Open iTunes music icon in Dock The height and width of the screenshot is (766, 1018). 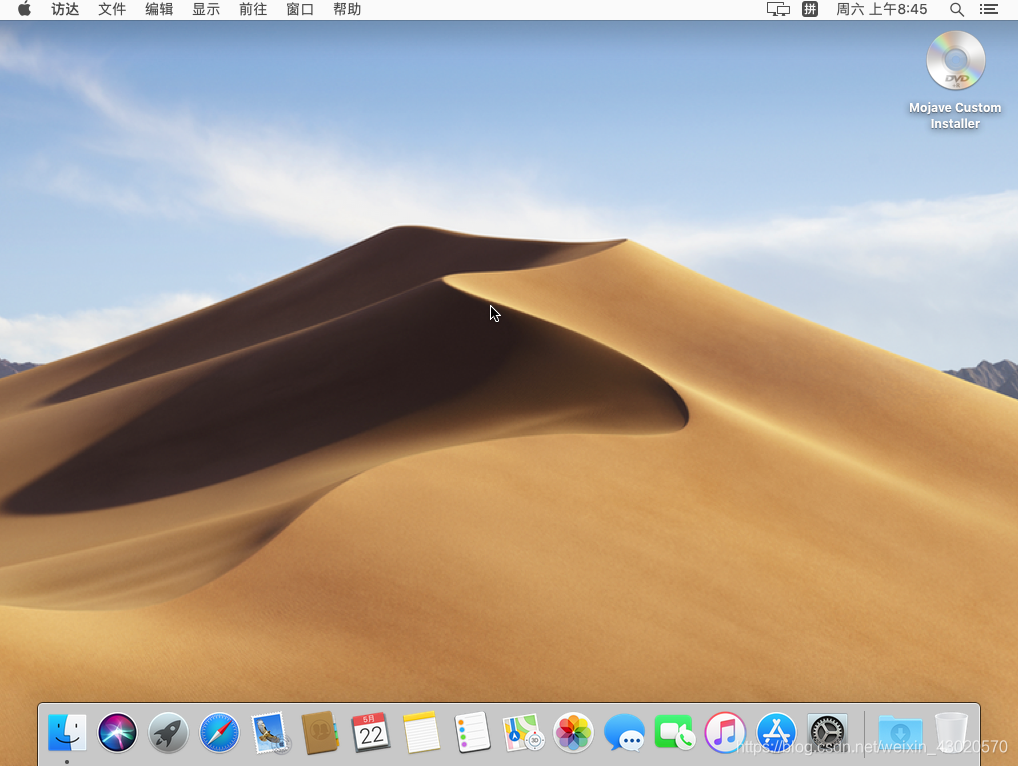coord(725,733)
